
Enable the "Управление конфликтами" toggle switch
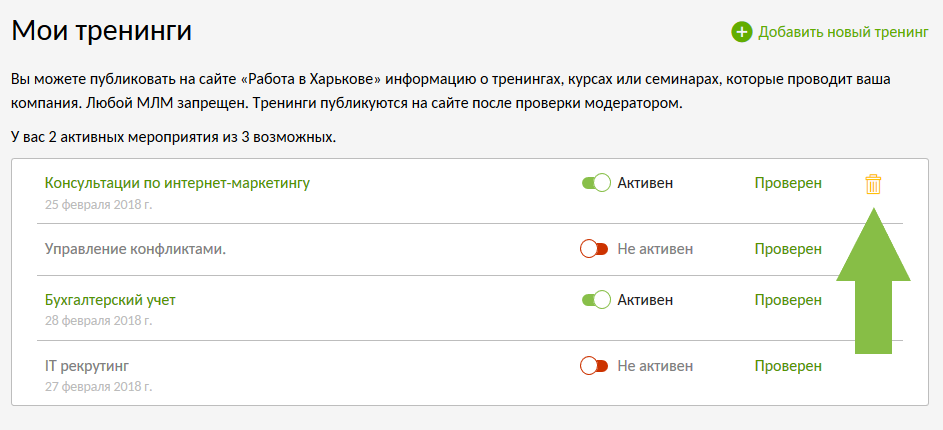pyautogui.click(x=594, y=248)
